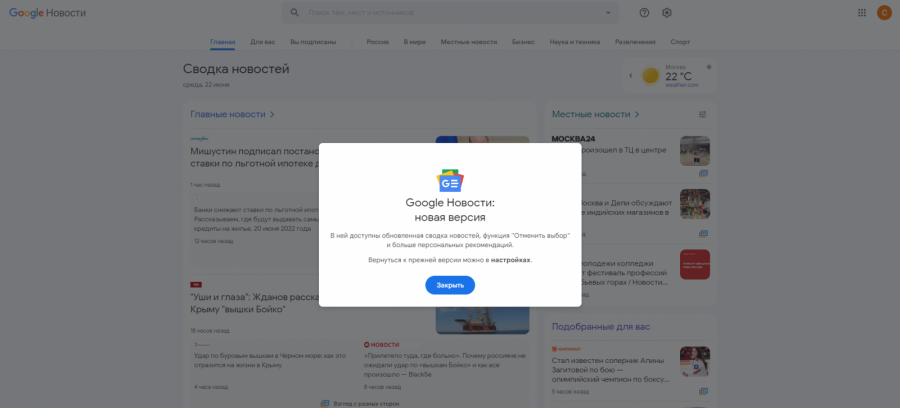
Task: Click the Google Новости header logo
Action: 47,13
